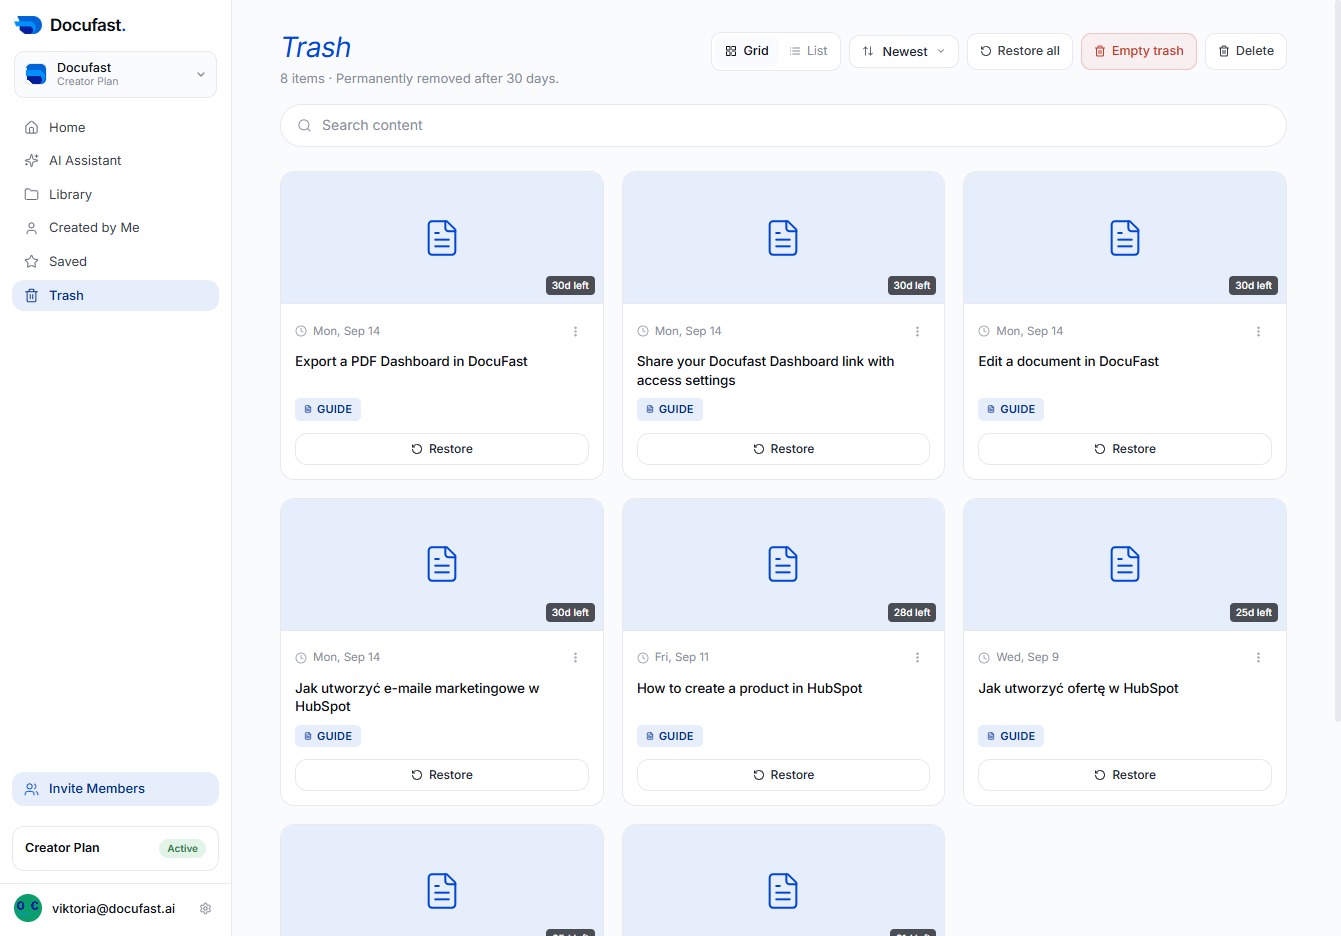
Task: Click the Active badge on Creator Plan
Action: [182, 848]
